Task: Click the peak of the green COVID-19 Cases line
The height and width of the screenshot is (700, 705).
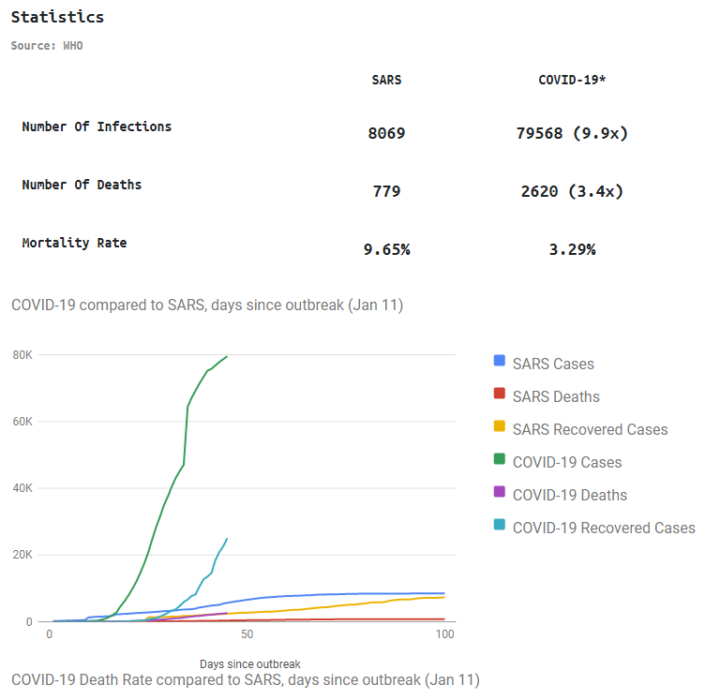Action: (x=227, y=356)
